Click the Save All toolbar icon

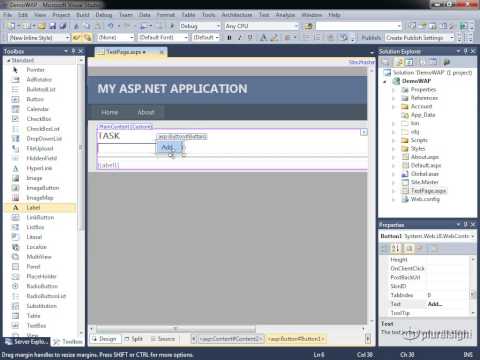pos(62,26)
